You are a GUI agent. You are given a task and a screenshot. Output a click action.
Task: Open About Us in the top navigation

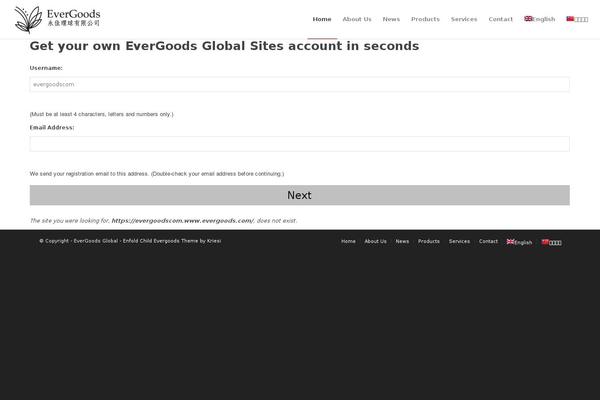[x=357, y=19]
